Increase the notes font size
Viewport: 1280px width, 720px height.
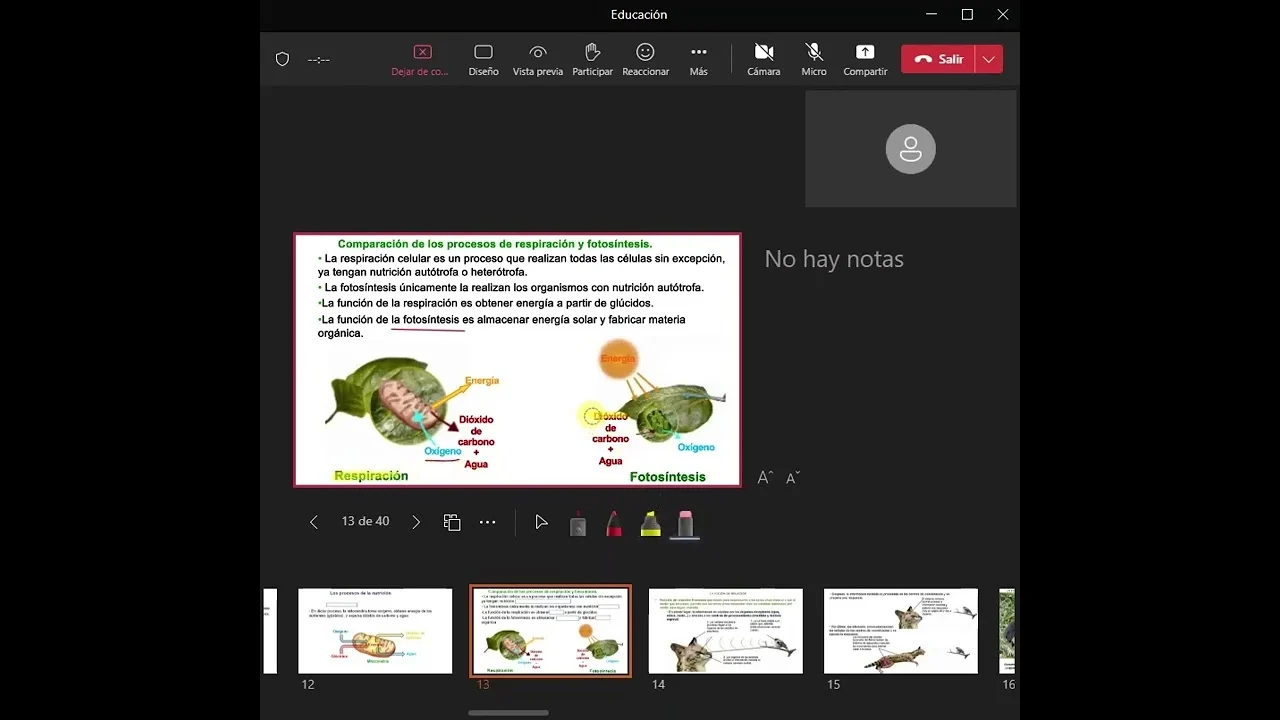765,478
